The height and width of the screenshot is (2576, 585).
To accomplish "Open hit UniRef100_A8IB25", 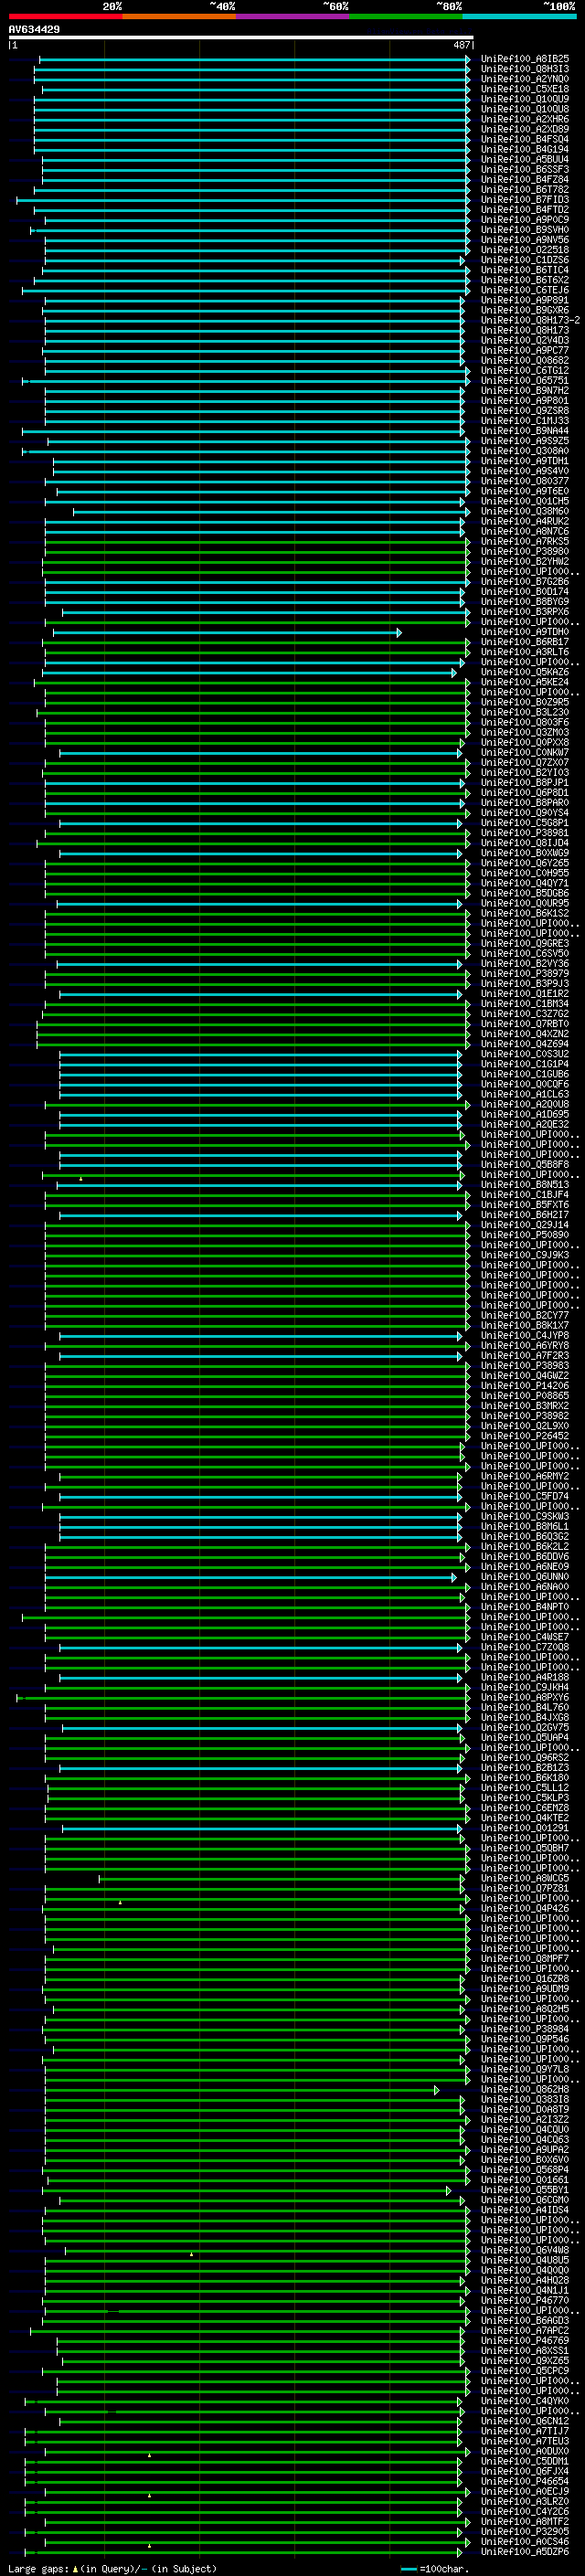I will pos(525,59).
